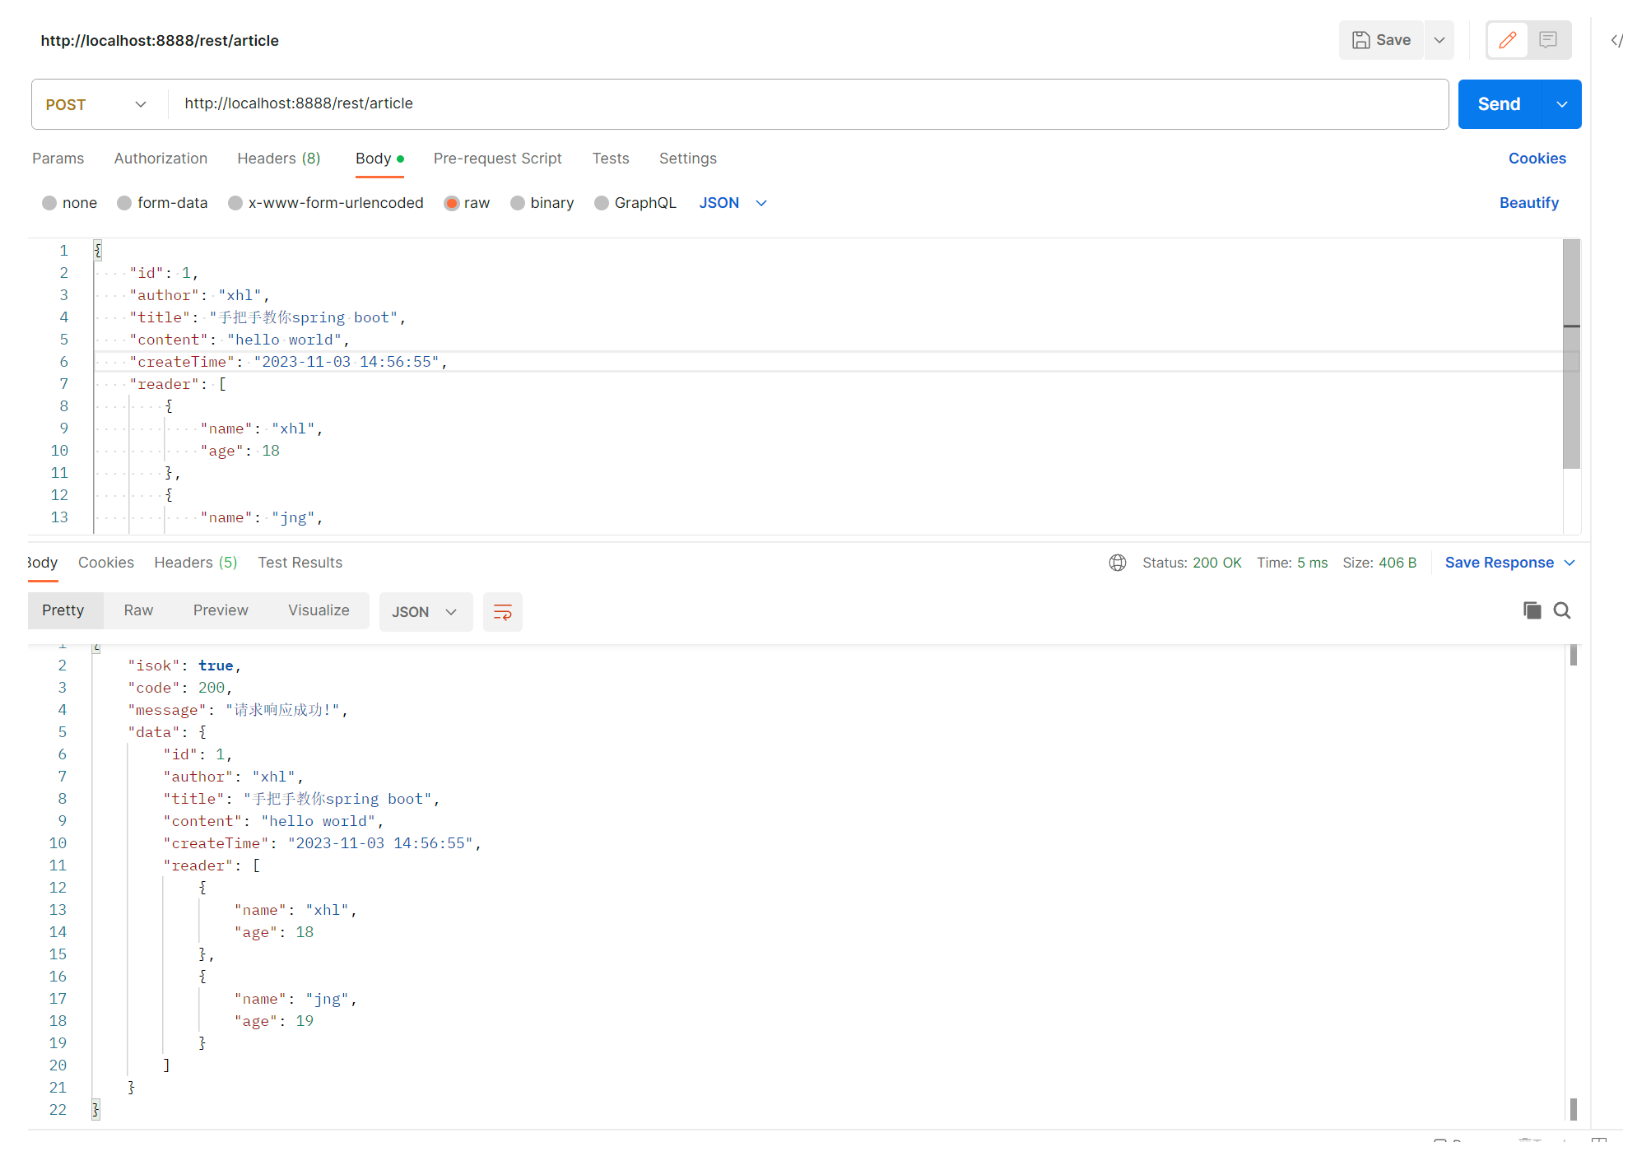Image resolution: width=1640 pixels, height=1170 pixels.
Task: Click the request body vertical scrollbar
Action: point(1571,354)
